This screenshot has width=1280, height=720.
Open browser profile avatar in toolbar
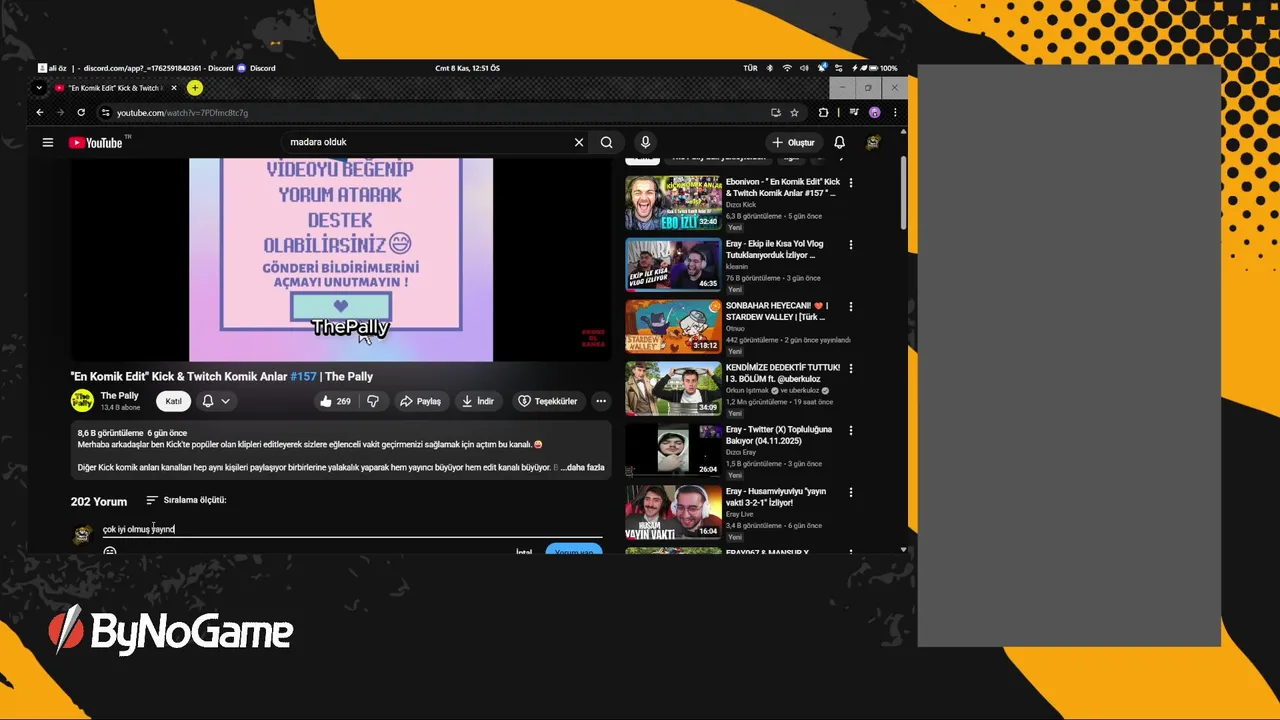tap(874, 112)
